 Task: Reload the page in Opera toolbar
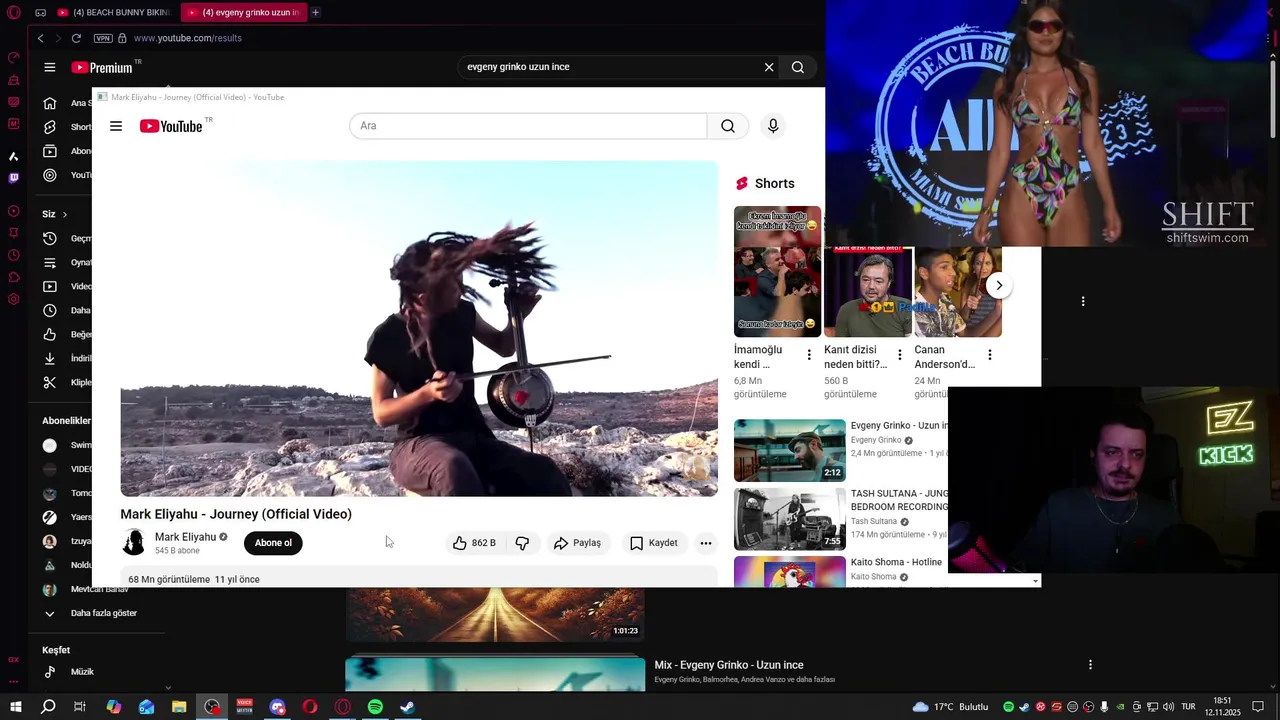point(76,38)
